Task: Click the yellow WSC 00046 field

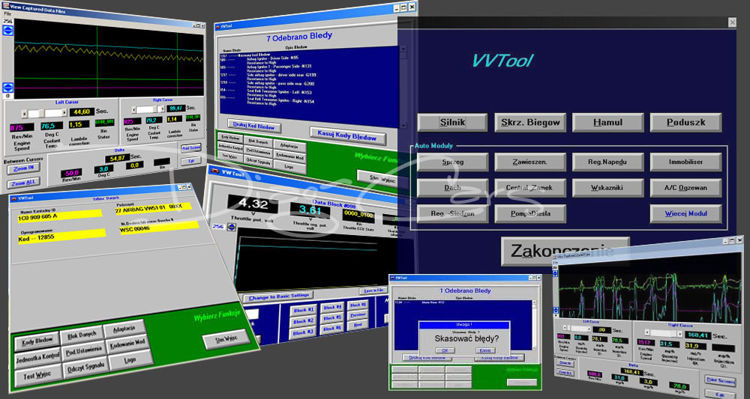Action: pyautogui.click(x=158, y=228)
